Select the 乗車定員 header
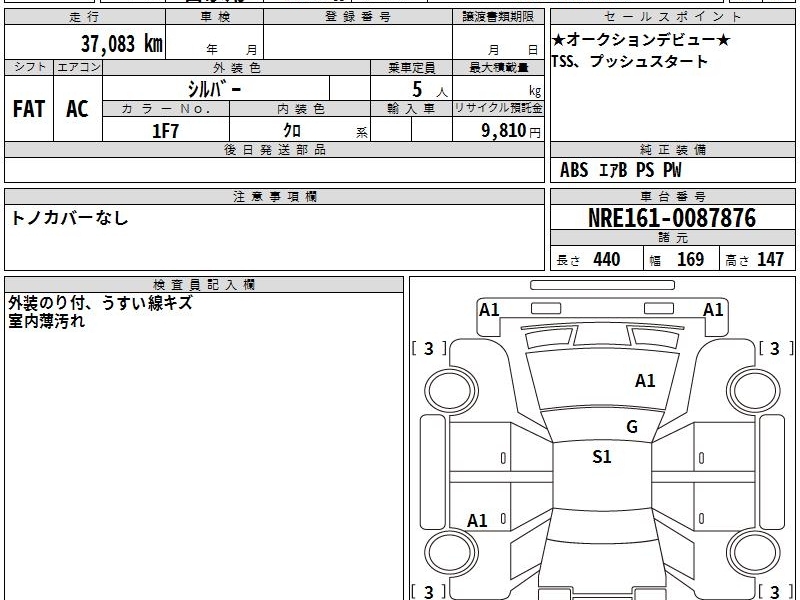800x600 pixels. (x=412, y=67)
